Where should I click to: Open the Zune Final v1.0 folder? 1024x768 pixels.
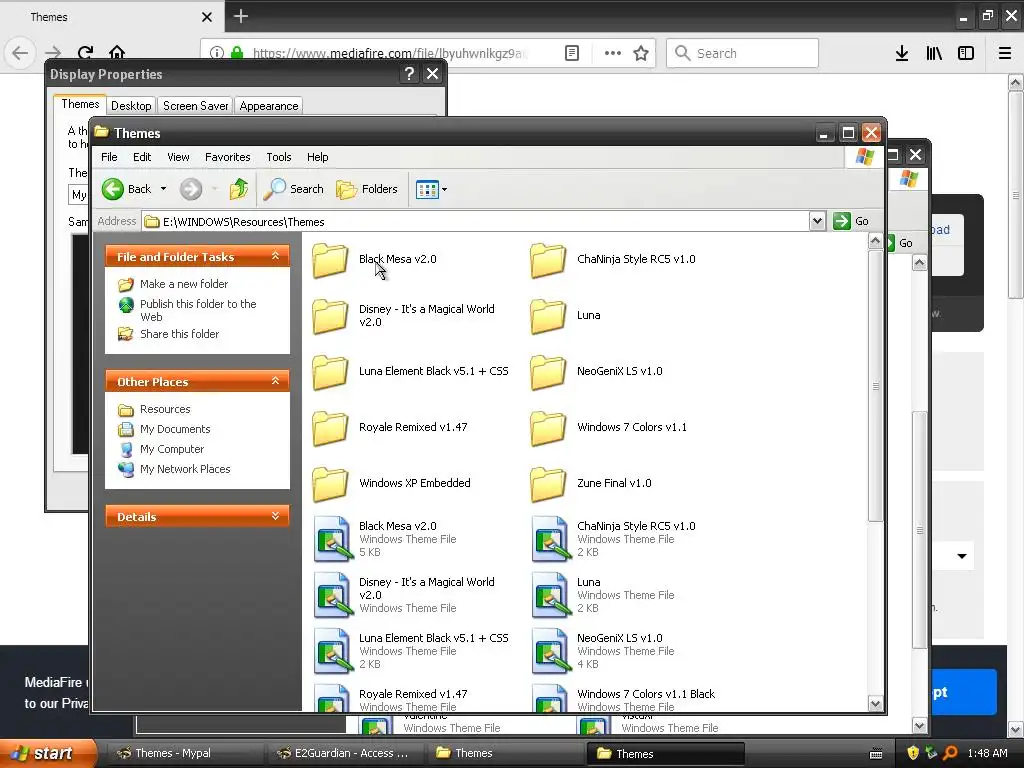click(591, 484)
